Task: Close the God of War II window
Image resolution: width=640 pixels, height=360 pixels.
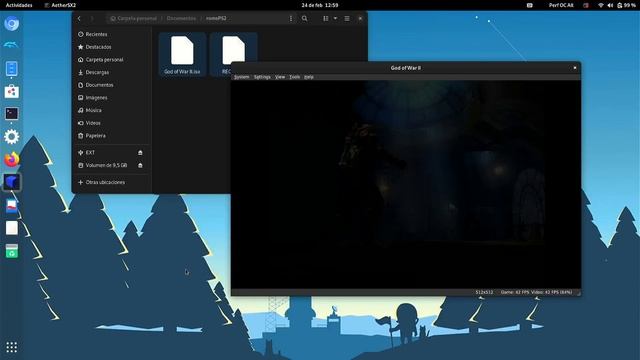Action: [x=575, y=68]
